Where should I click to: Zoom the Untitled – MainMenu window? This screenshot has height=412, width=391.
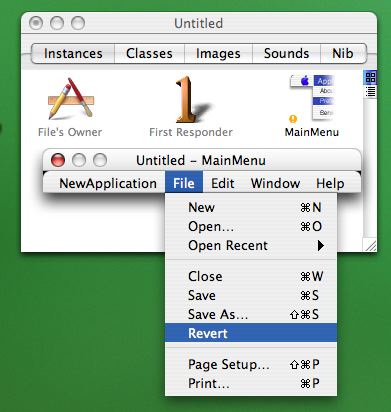coord(100,160)
